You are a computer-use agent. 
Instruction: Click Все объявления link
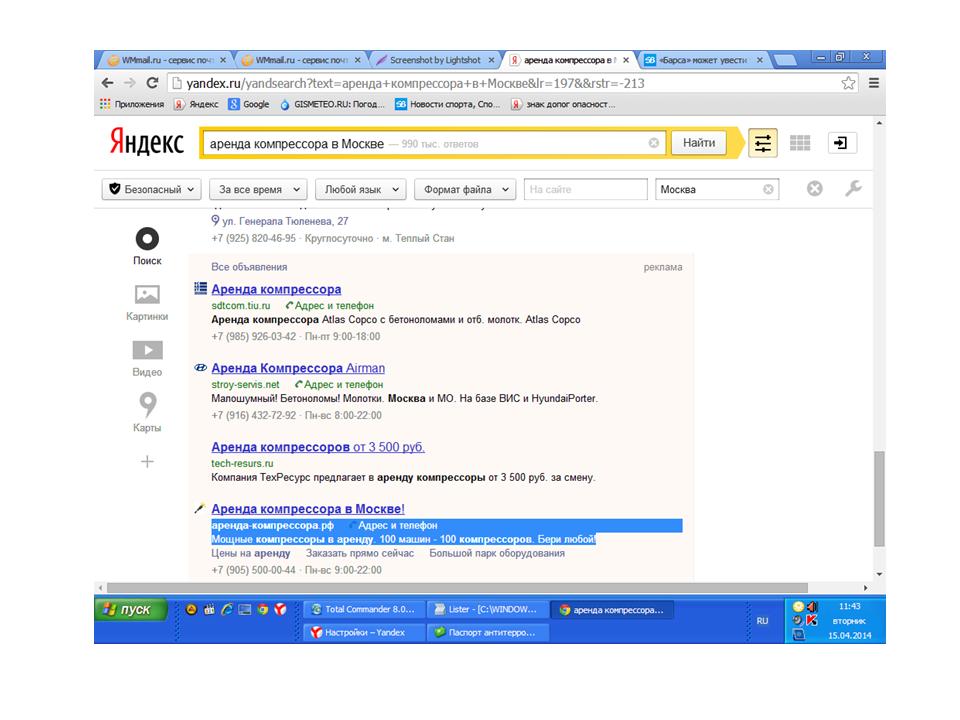pos(249,267)
